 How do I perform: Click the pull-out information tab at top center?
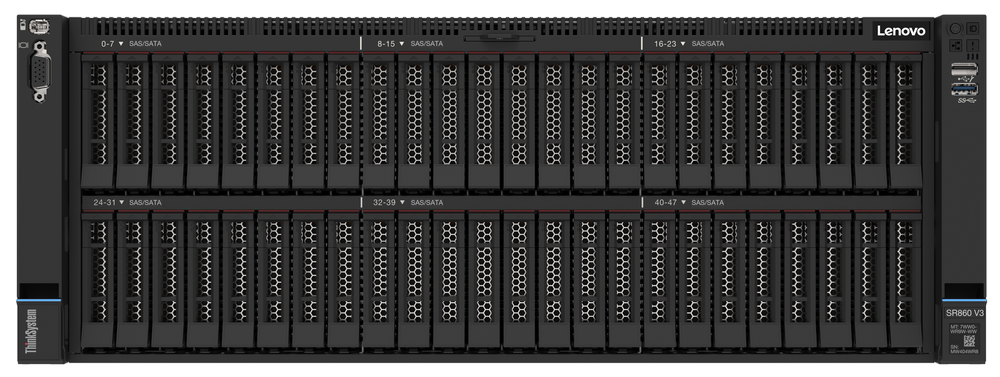(499, 39)
